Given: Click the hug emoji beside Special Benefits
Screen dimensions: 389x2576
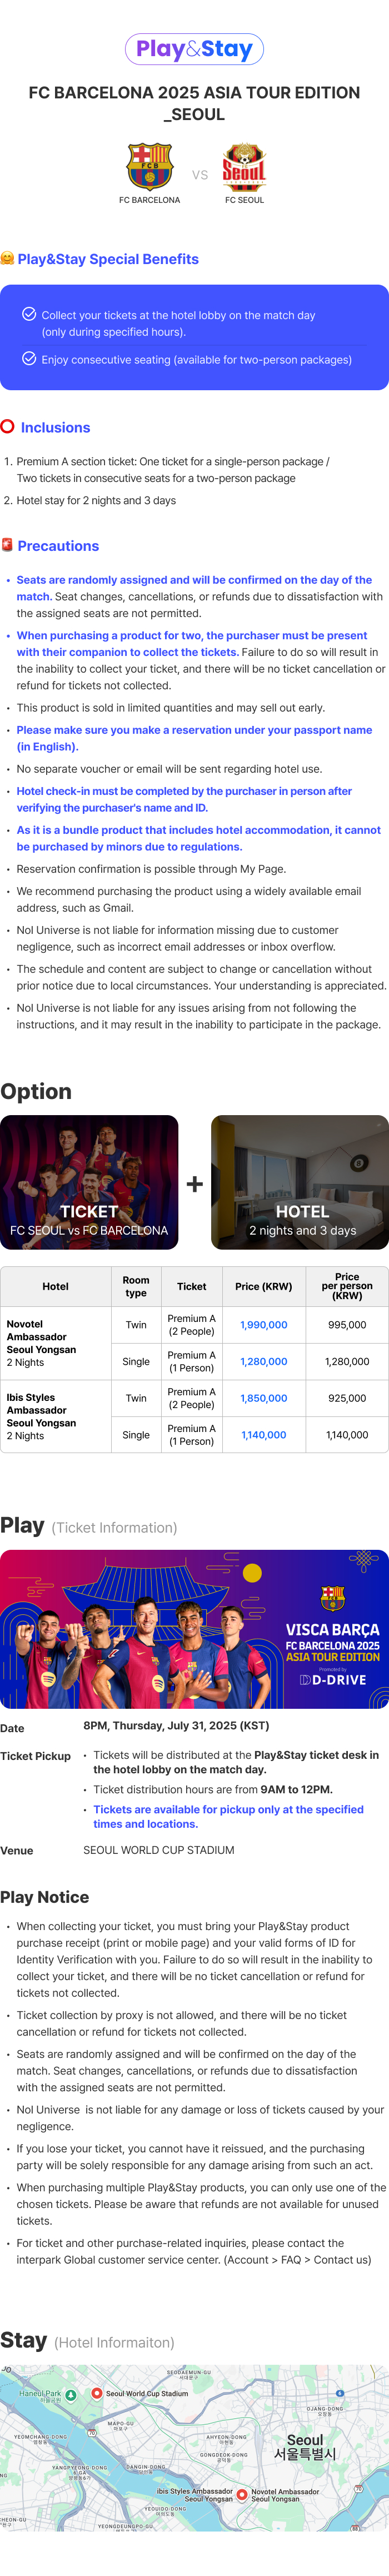Looking at the screenshot, I should (7, 258).
